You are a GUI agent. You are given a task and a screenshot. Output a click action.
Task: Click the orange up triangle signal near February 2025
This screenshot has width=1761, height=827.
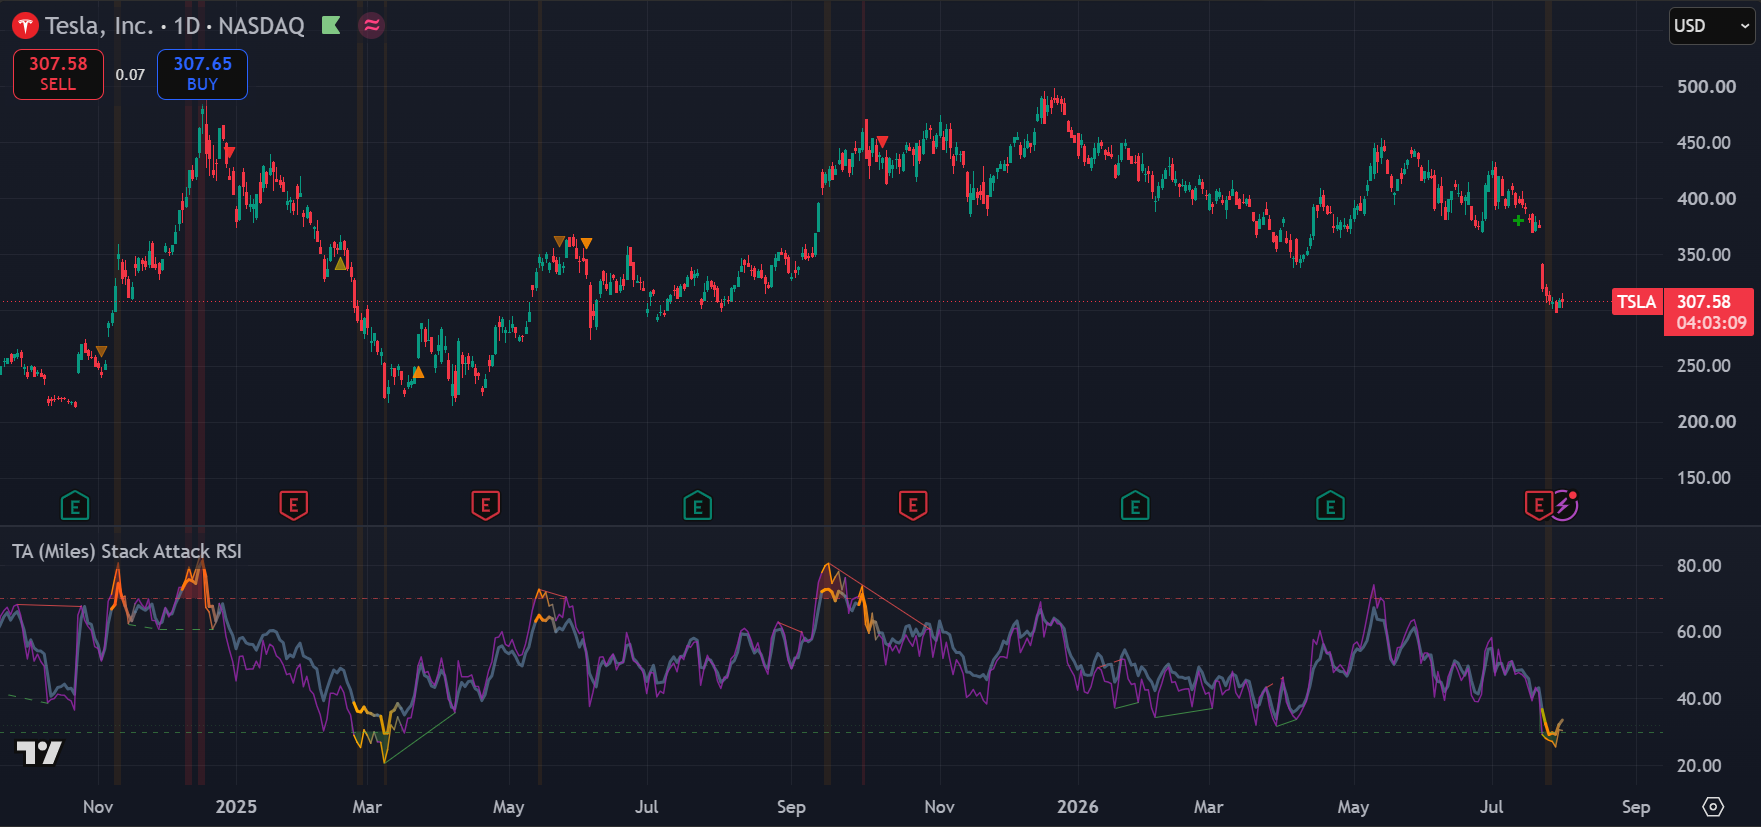click(341, 264)
